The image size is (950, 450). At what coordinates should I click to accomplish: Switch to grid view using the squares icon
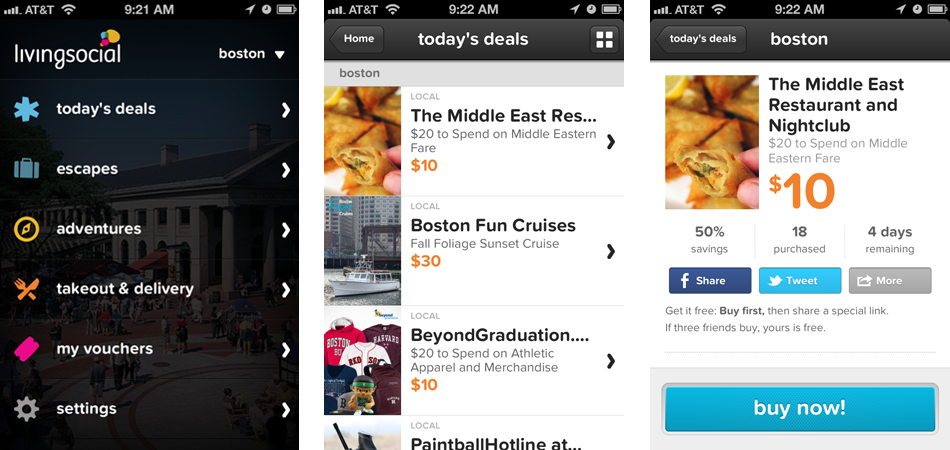604,39
